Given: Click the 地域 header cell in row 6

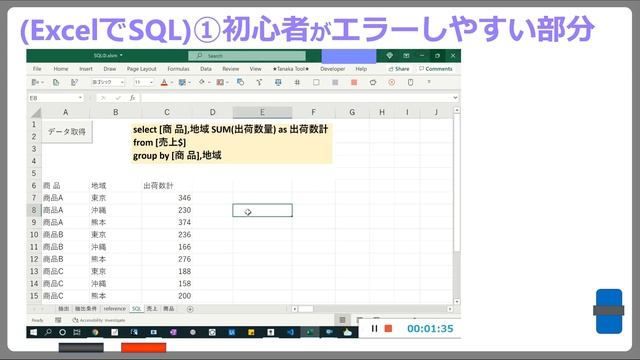Looking at the screenshot, I should pyautogui.click(x=116, y=186).
